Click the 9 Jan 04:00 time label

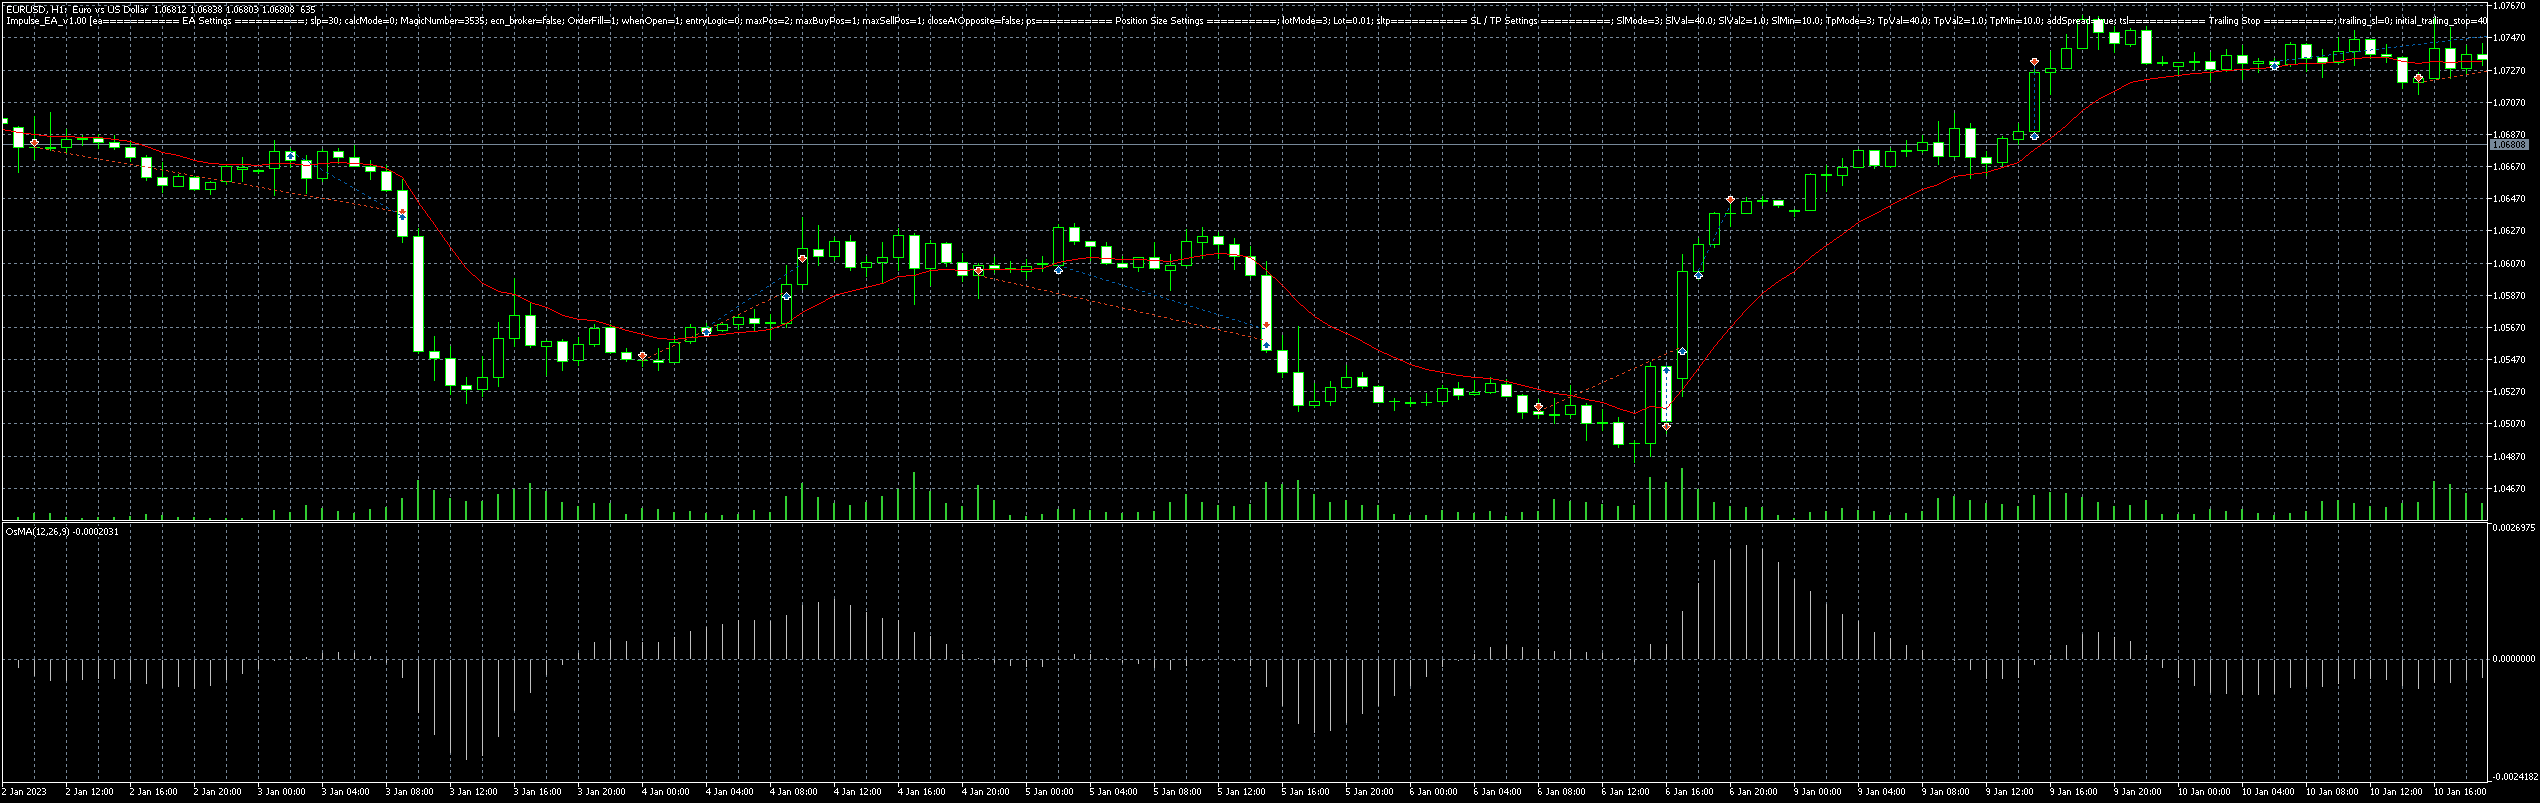pyautogui.click(x=1881, y=792)
